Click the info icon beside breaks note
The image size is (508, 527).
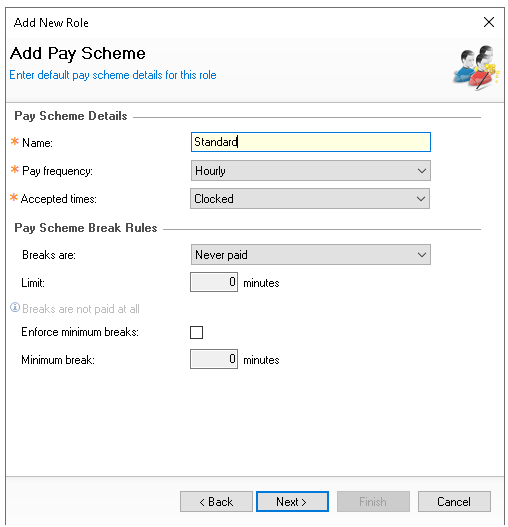[x=15, y=308]
